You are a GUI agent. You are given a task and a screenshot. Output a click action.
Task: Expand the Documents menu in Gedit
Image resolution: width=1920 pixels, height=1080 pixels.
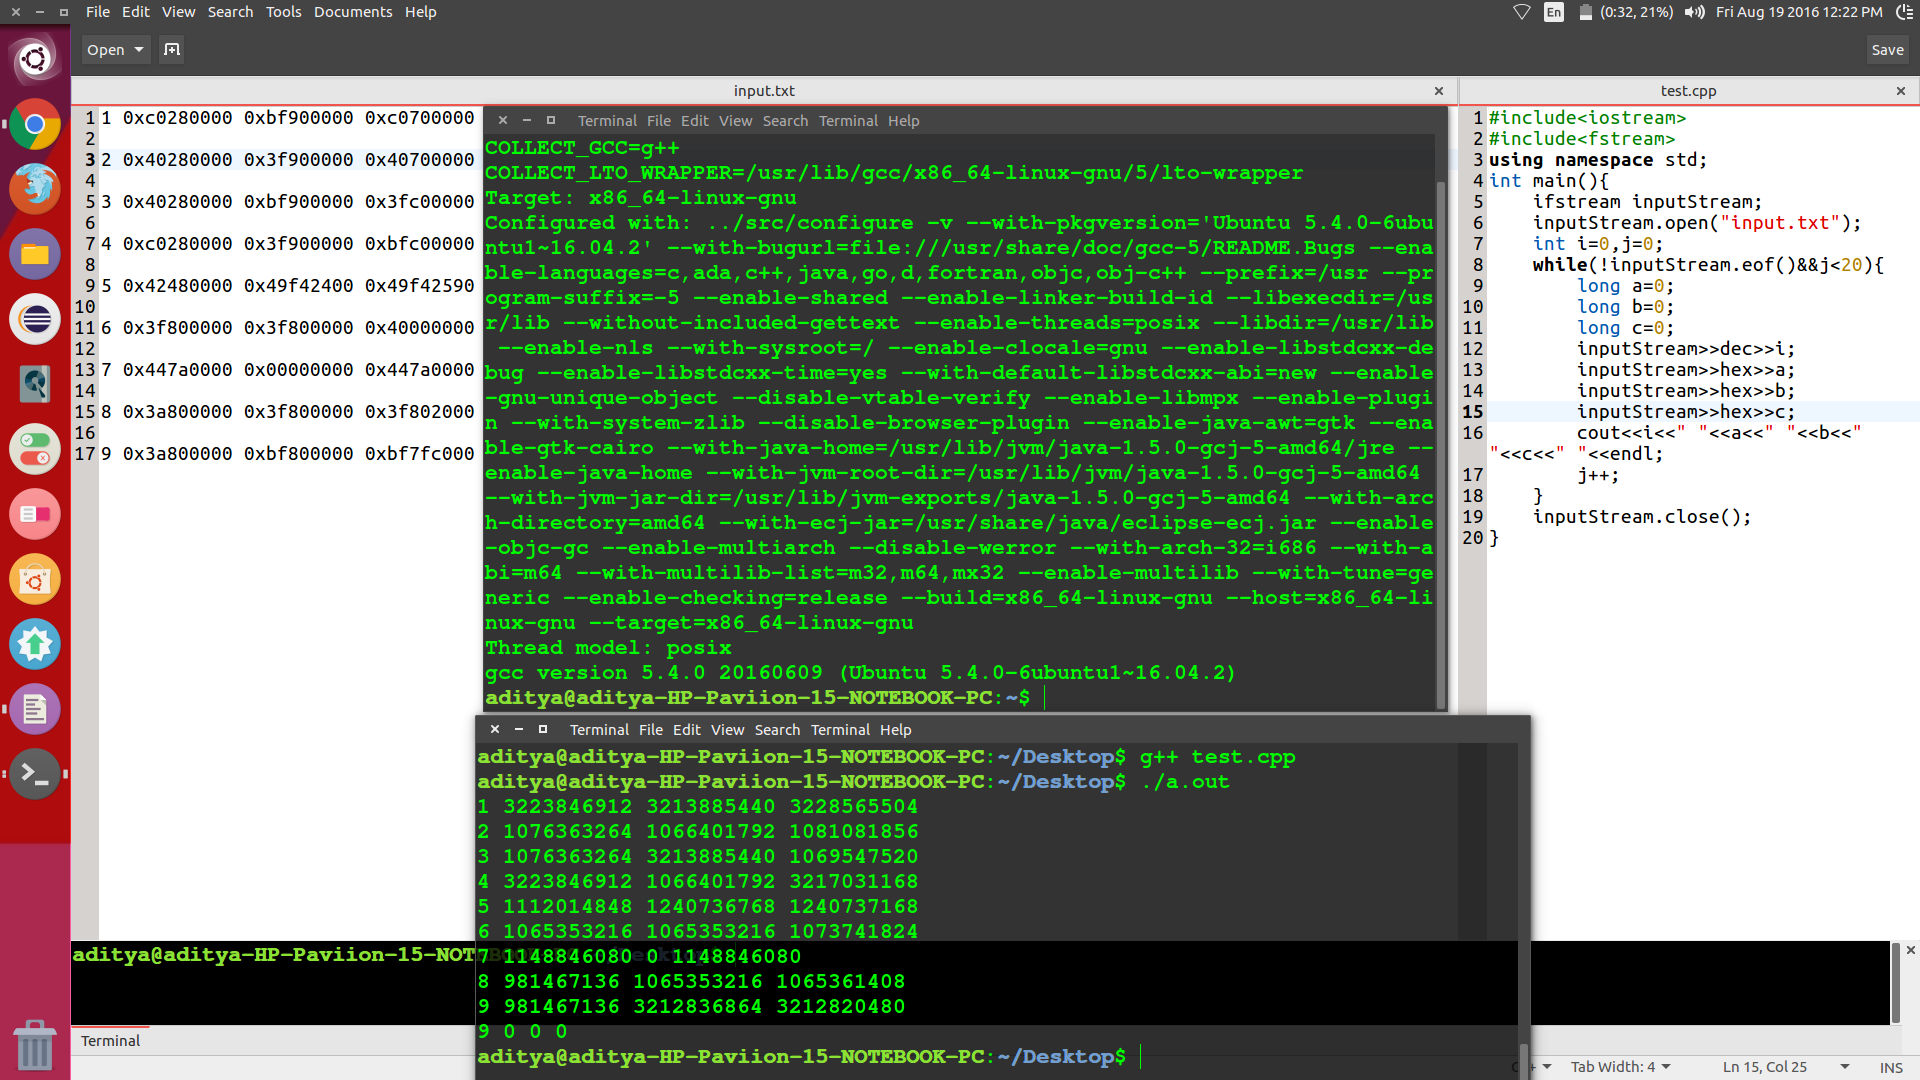click(352, 12)
